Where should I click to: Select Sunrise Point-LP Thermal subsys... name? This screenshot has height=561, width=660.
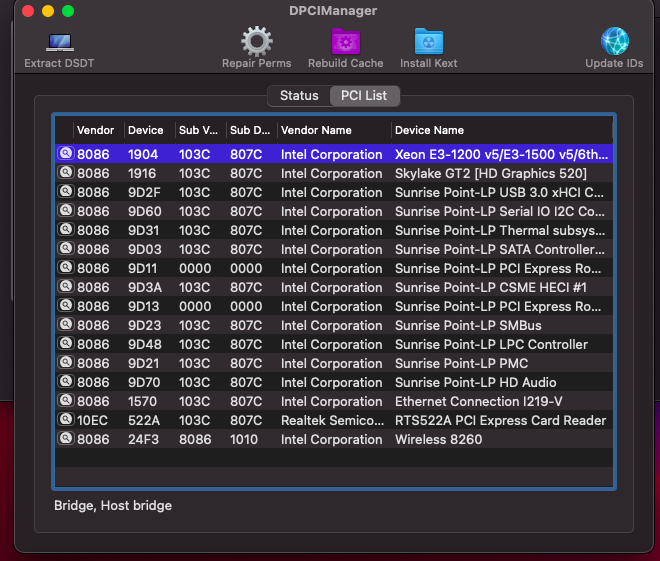(500, 230)
